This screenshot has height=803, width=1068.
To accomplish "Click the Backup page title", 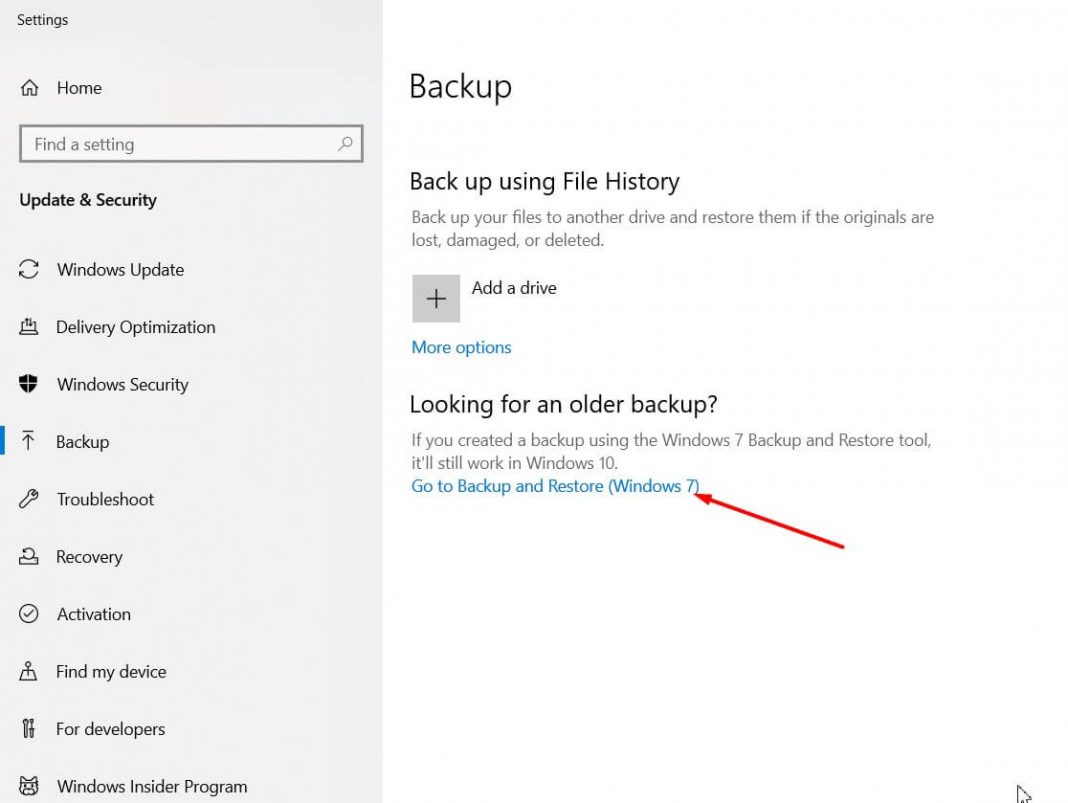I will (x=460, y=87).
